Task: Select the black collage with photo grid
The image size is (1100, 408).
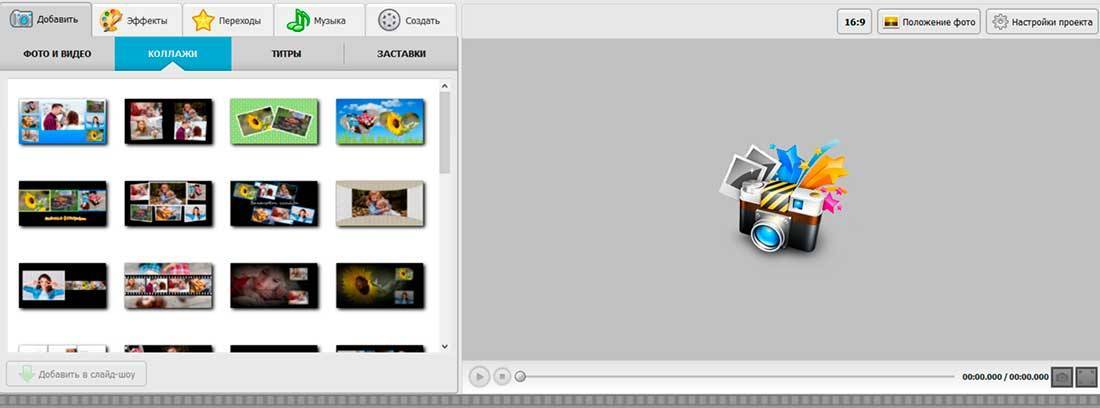Action: [168, 203]
